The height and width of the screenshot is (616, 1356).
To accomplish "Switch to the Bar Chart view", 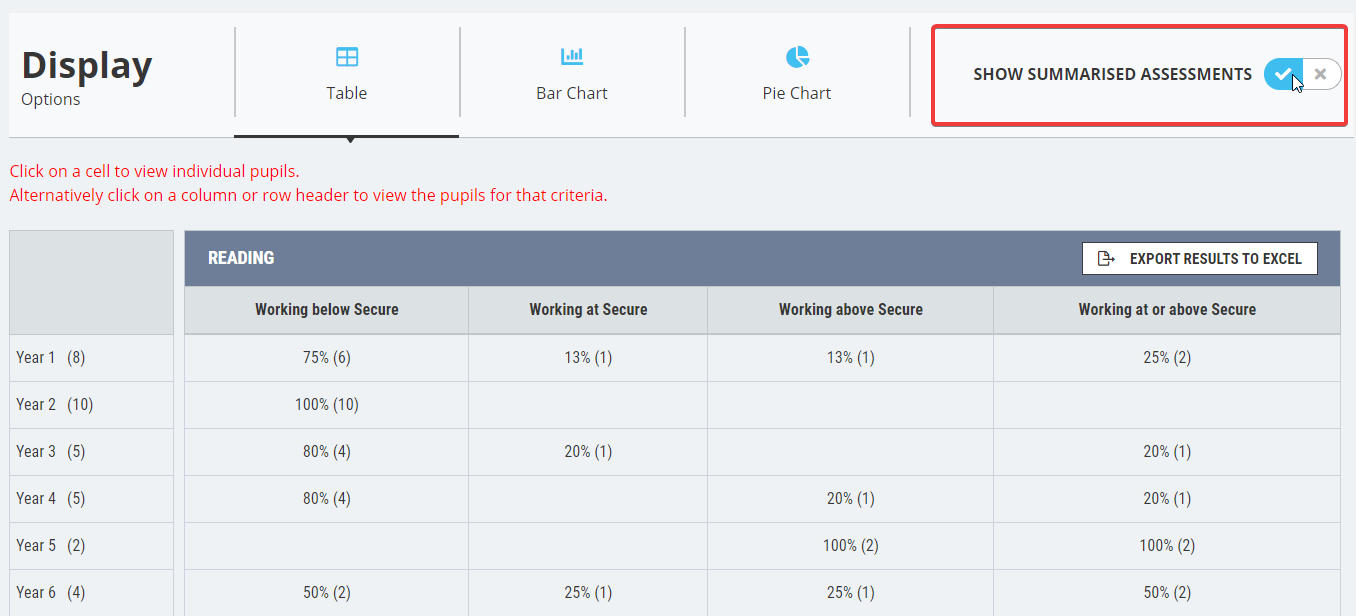I will pos(571,72).
